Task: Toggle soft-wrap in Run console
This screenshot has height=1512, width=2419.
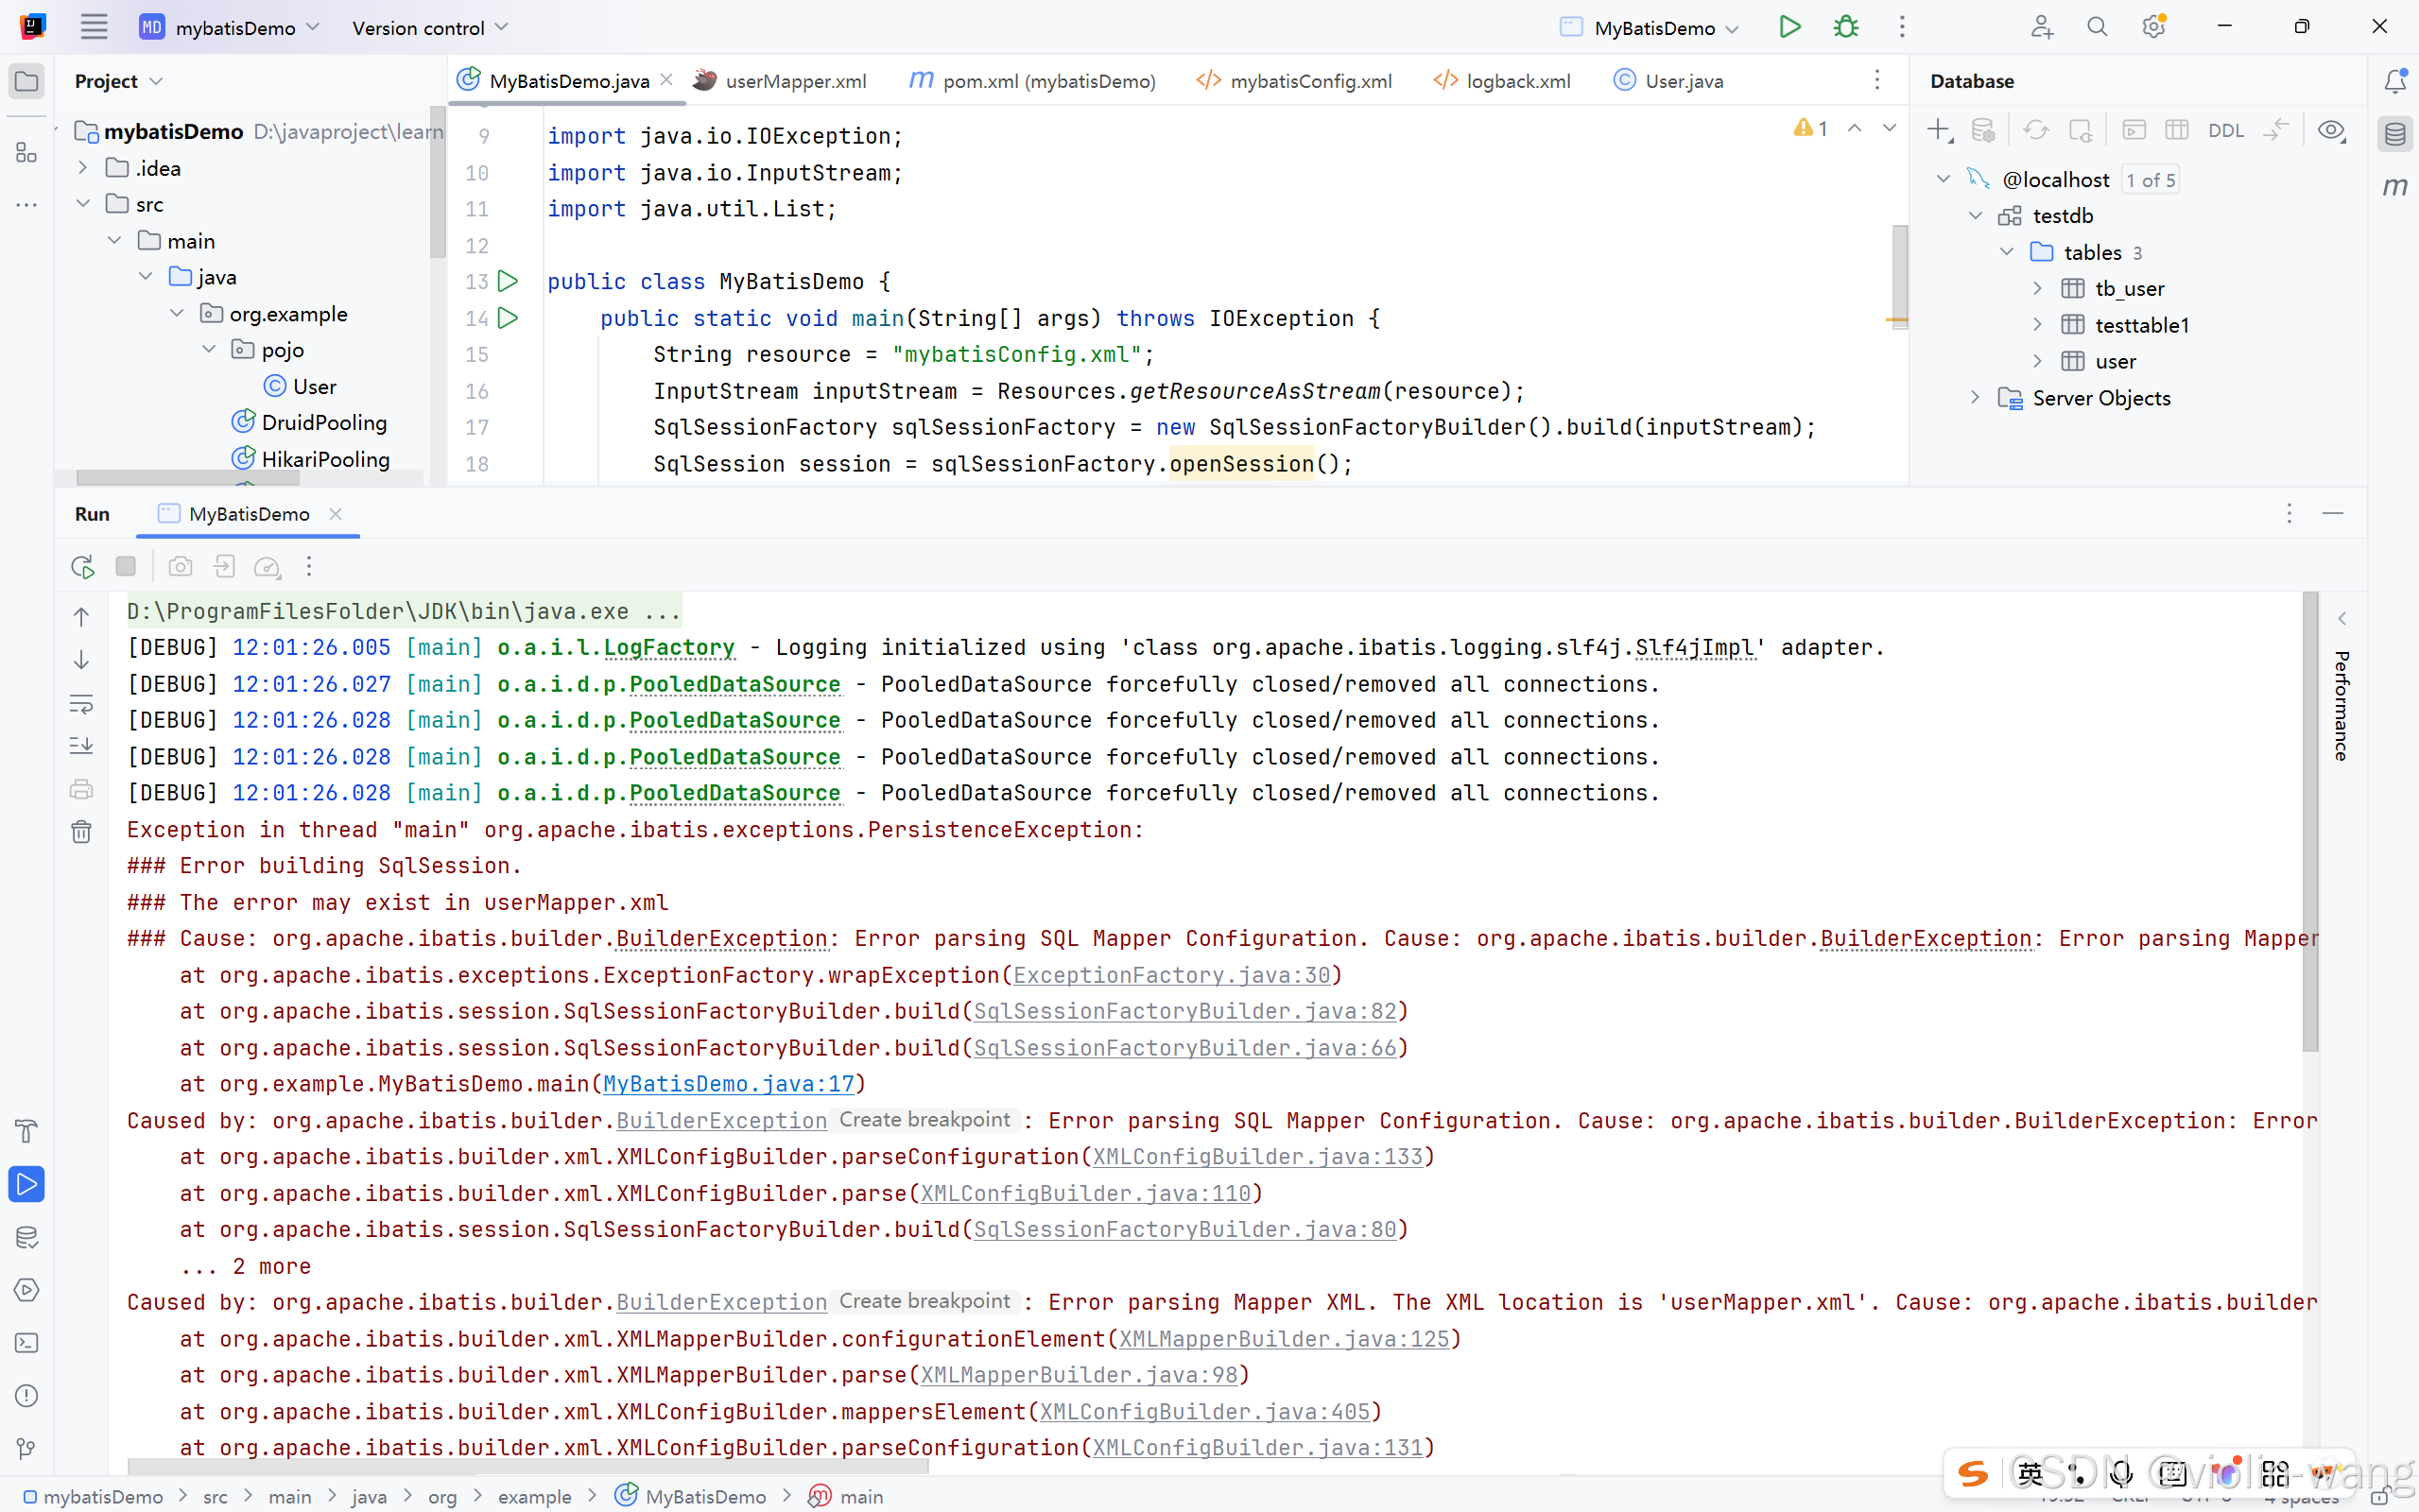Action: coord(82,704)
